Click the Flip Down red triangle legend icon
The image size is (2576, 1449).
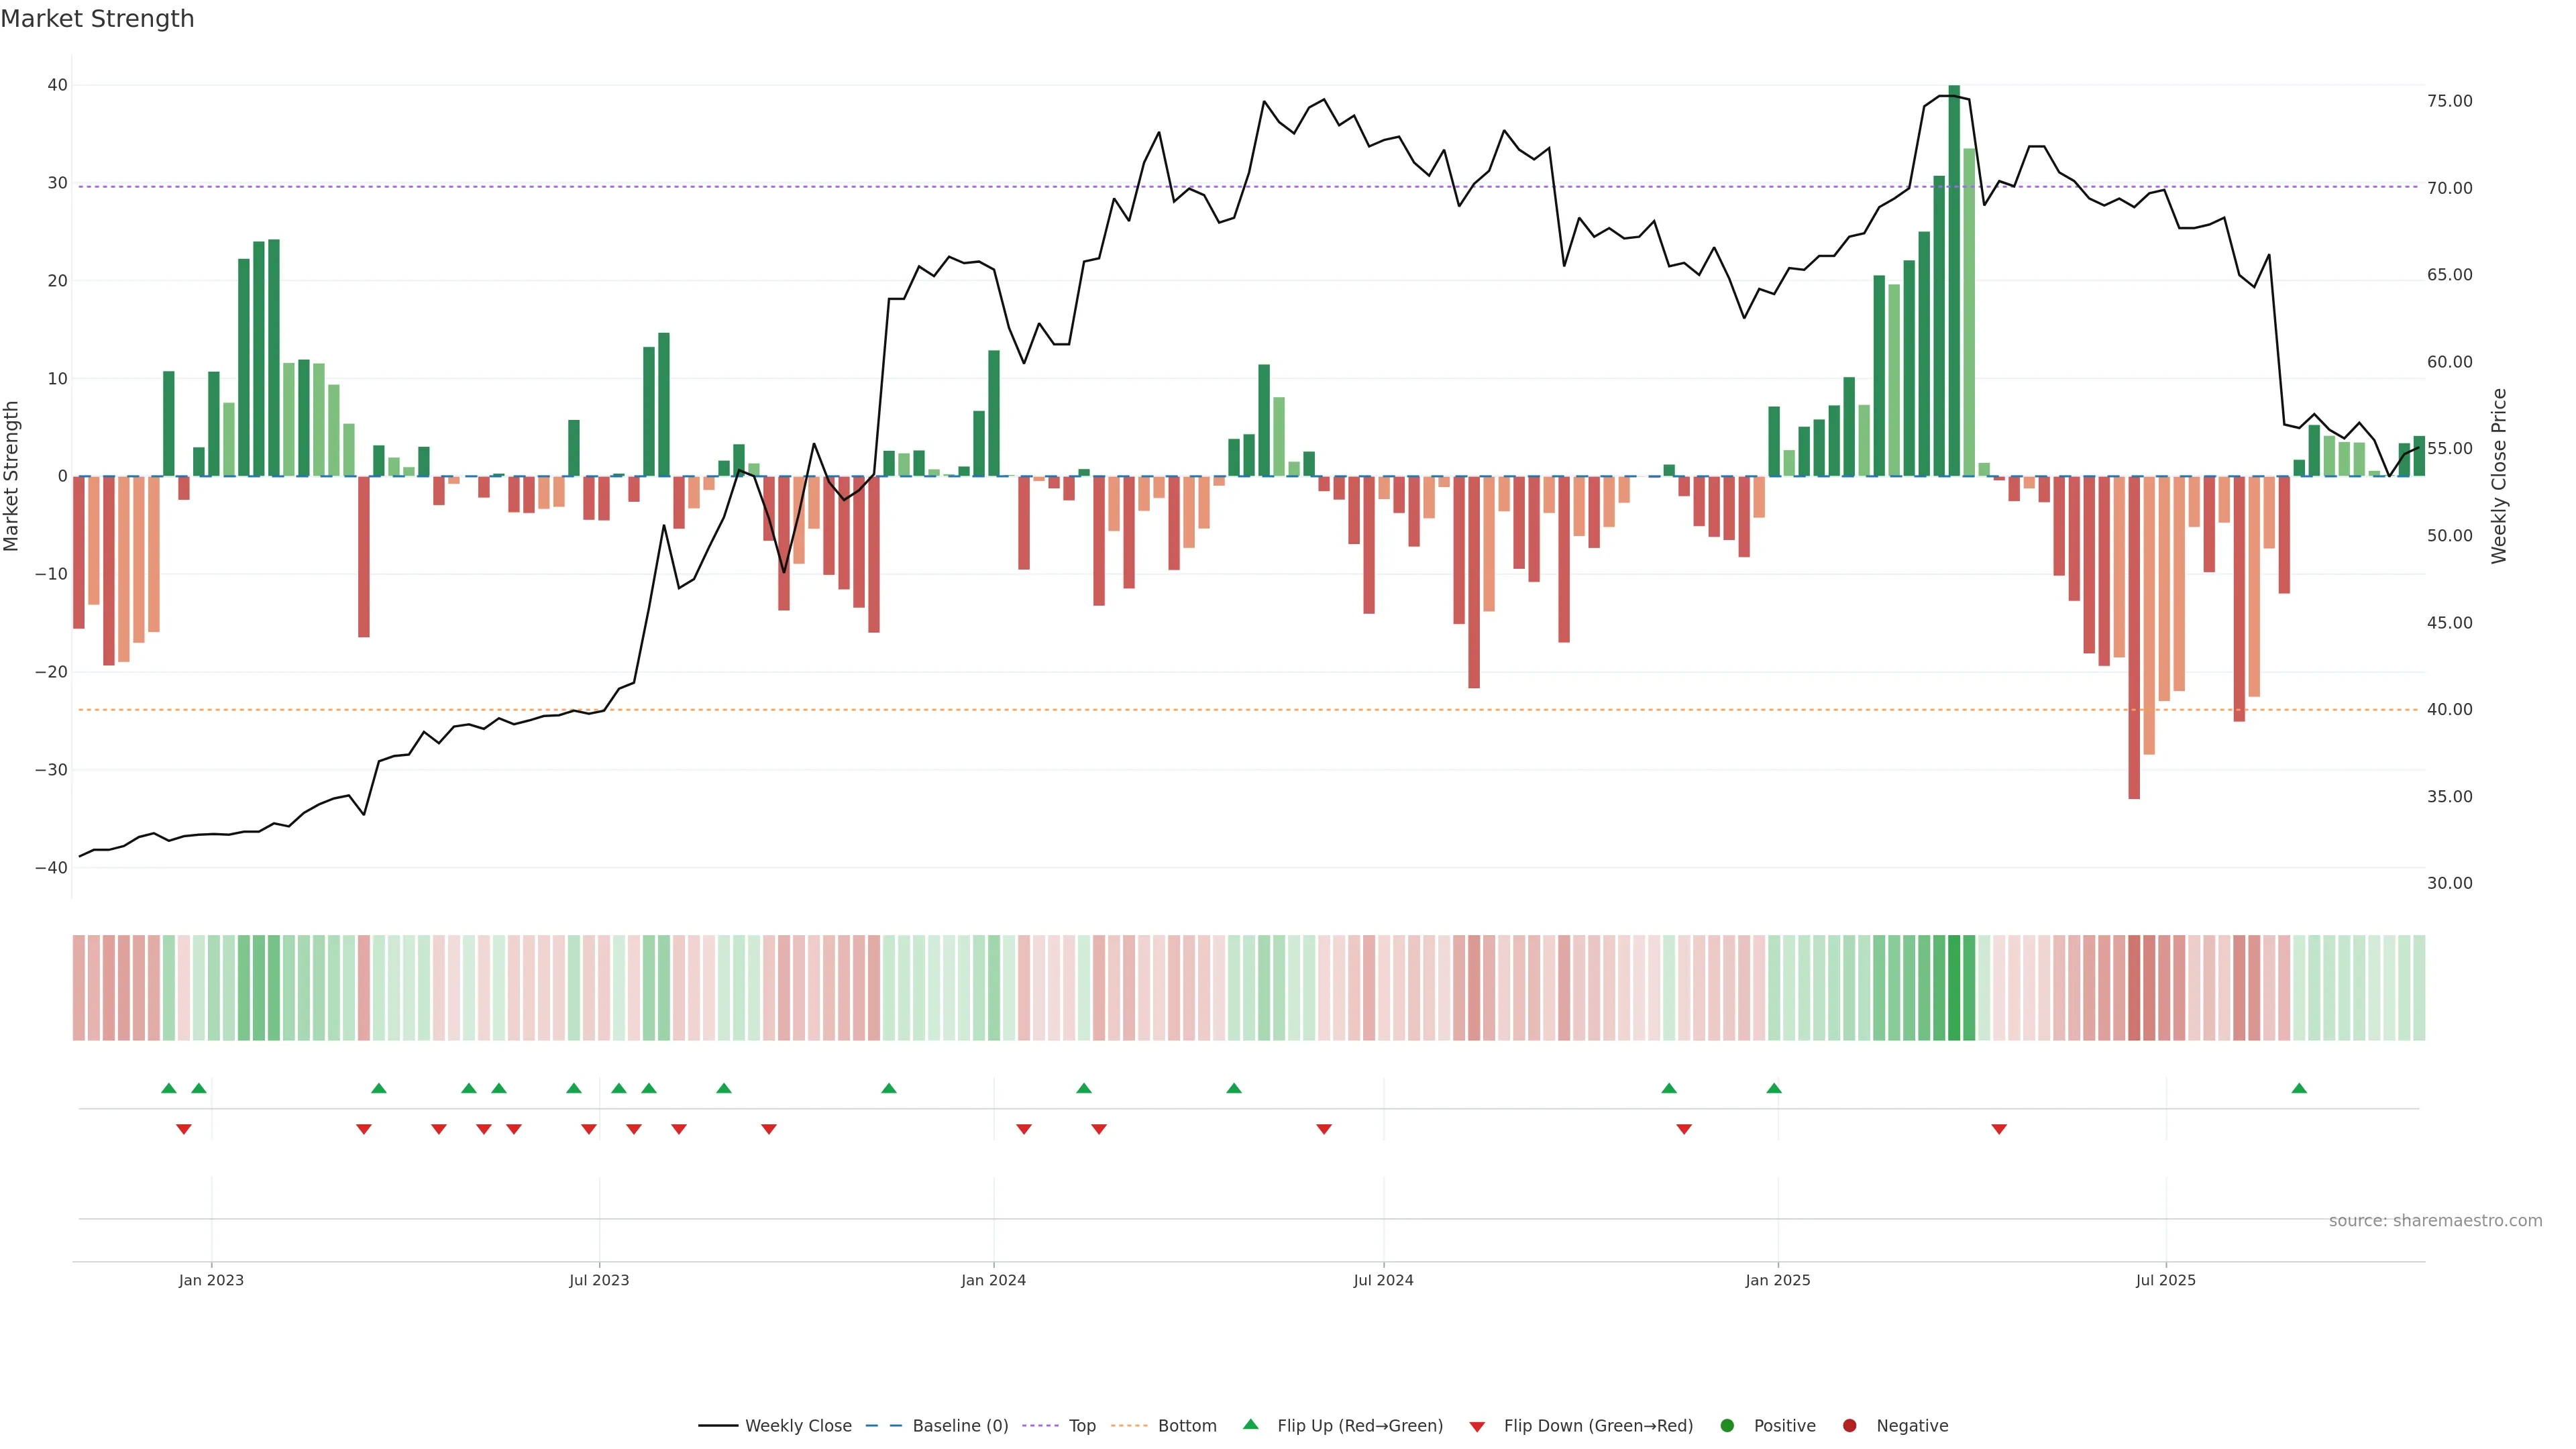[1477, 1426]
